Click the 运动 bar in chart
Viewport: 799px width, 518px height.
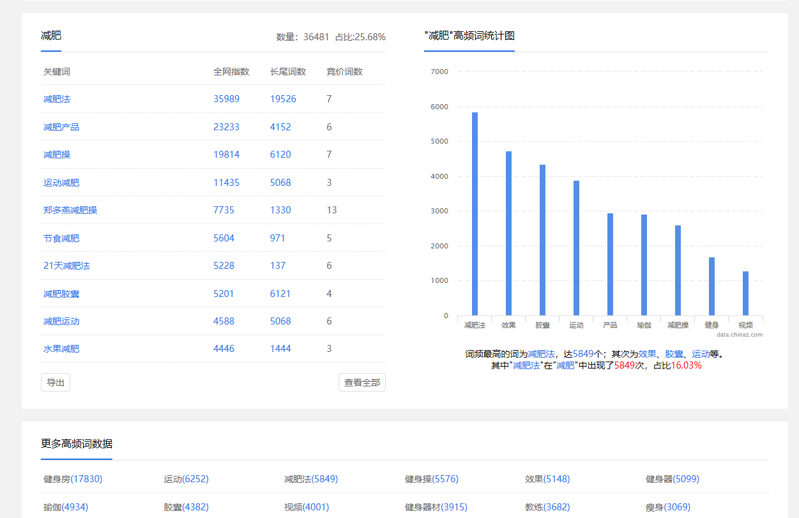576,248
